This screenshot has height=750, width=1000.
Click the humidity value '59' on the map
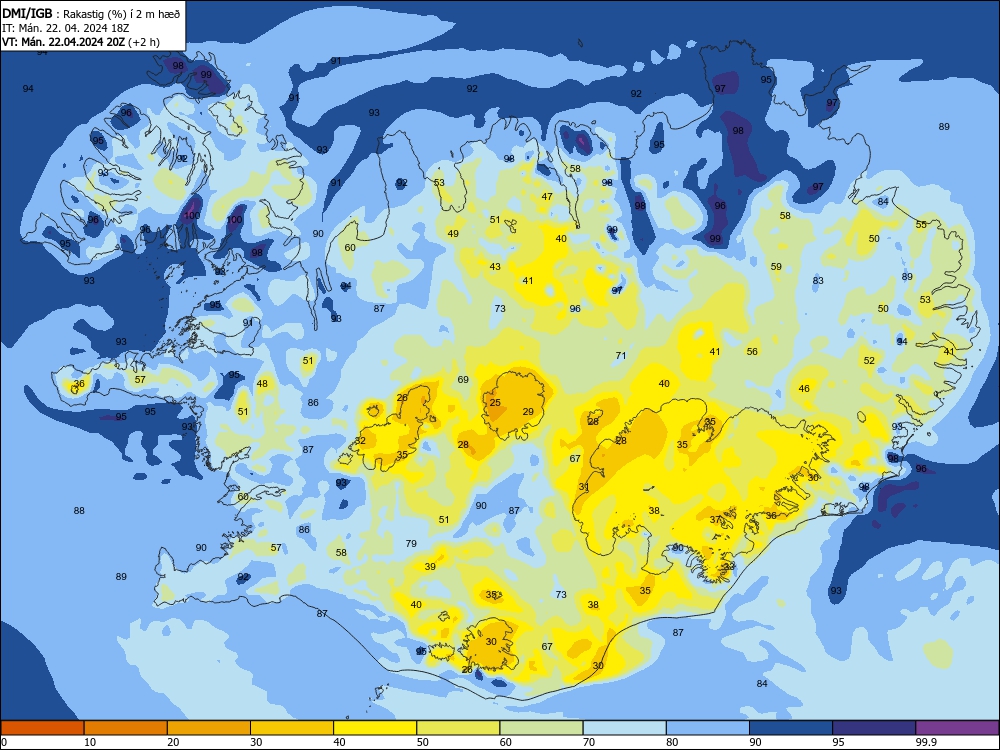tap(776, 267)
